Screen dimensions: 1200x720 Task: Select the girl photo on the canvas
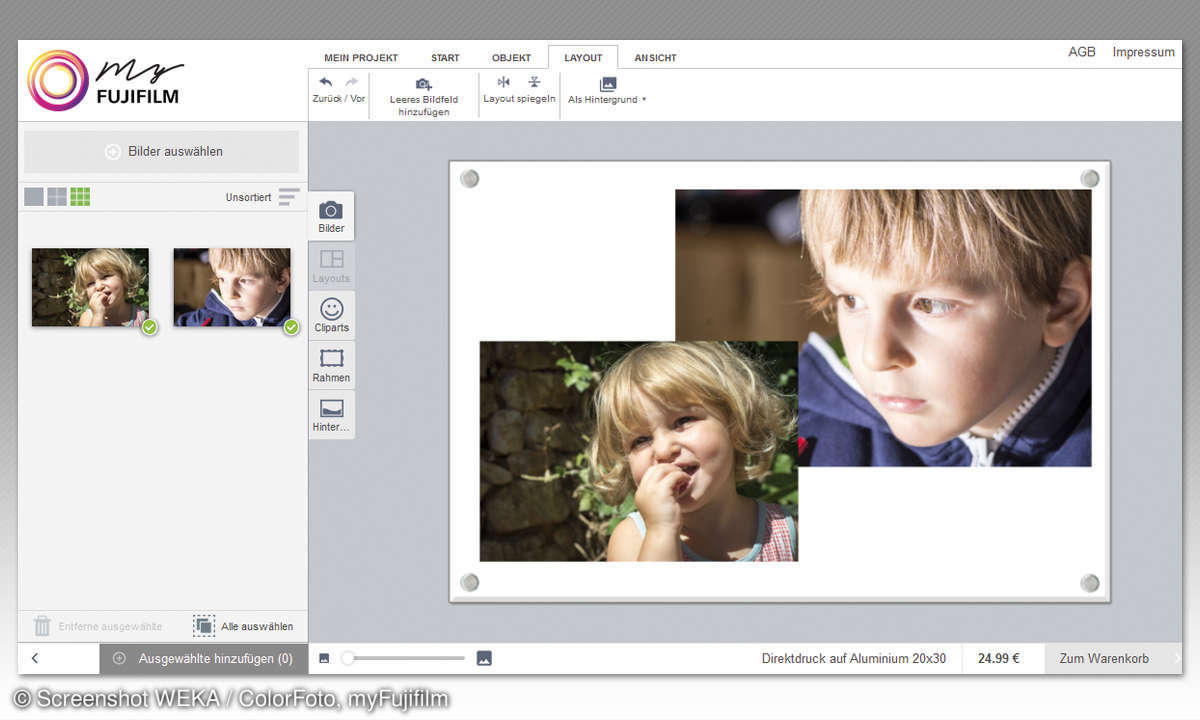pyautogui.click(x=638, y=451)
